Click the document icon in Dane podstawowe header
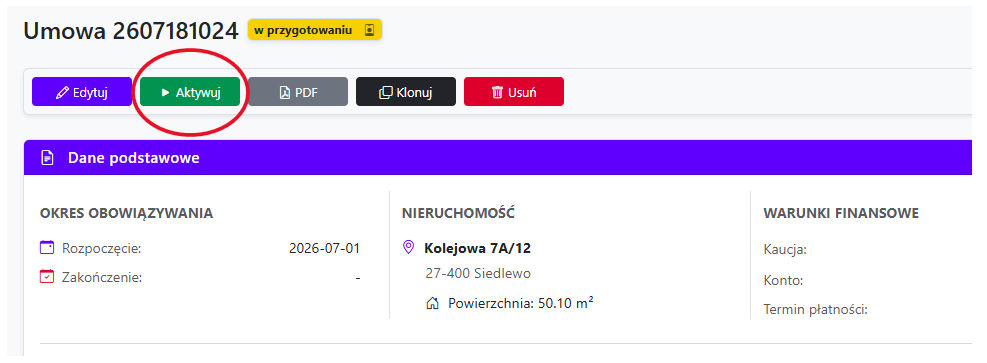Image resolution: width=987 pixels, height=363 pixels. [x=47, y=158]
